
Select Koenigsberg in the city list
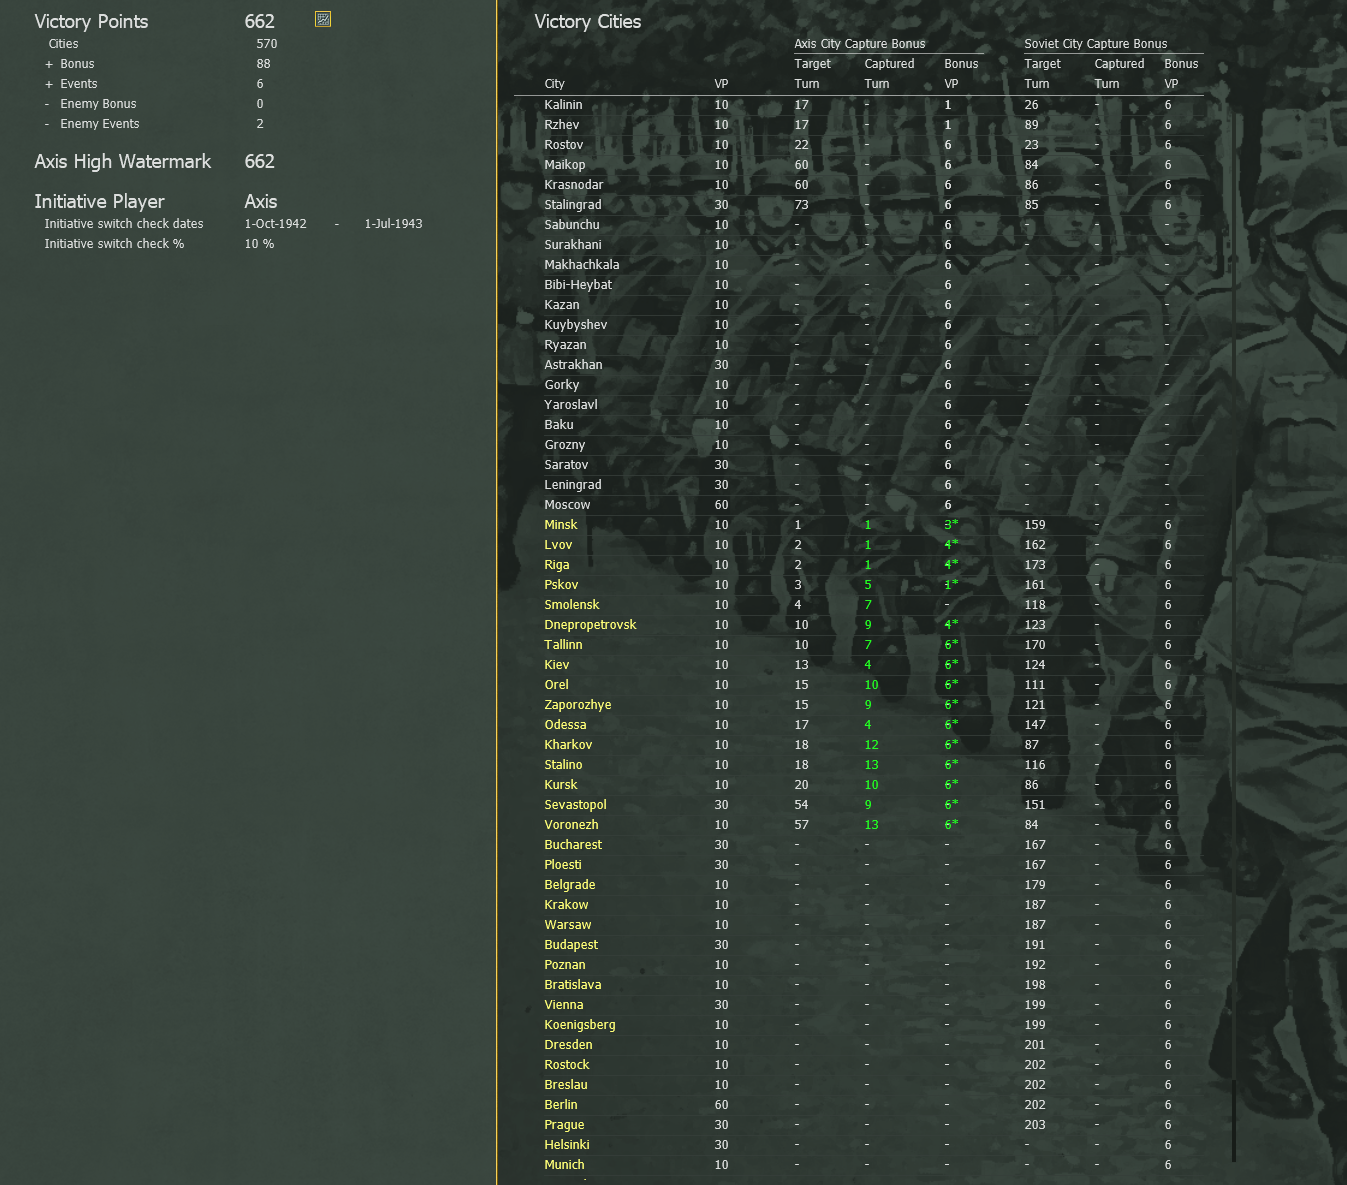pyautogui.click(x=580, y=1025)
